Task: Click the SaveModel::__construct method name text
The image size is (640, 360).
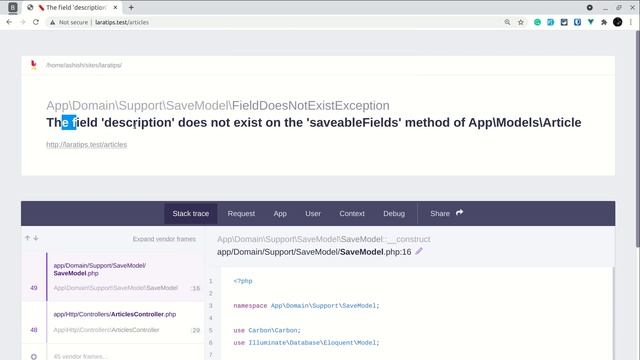Action: tap(385, 239)
